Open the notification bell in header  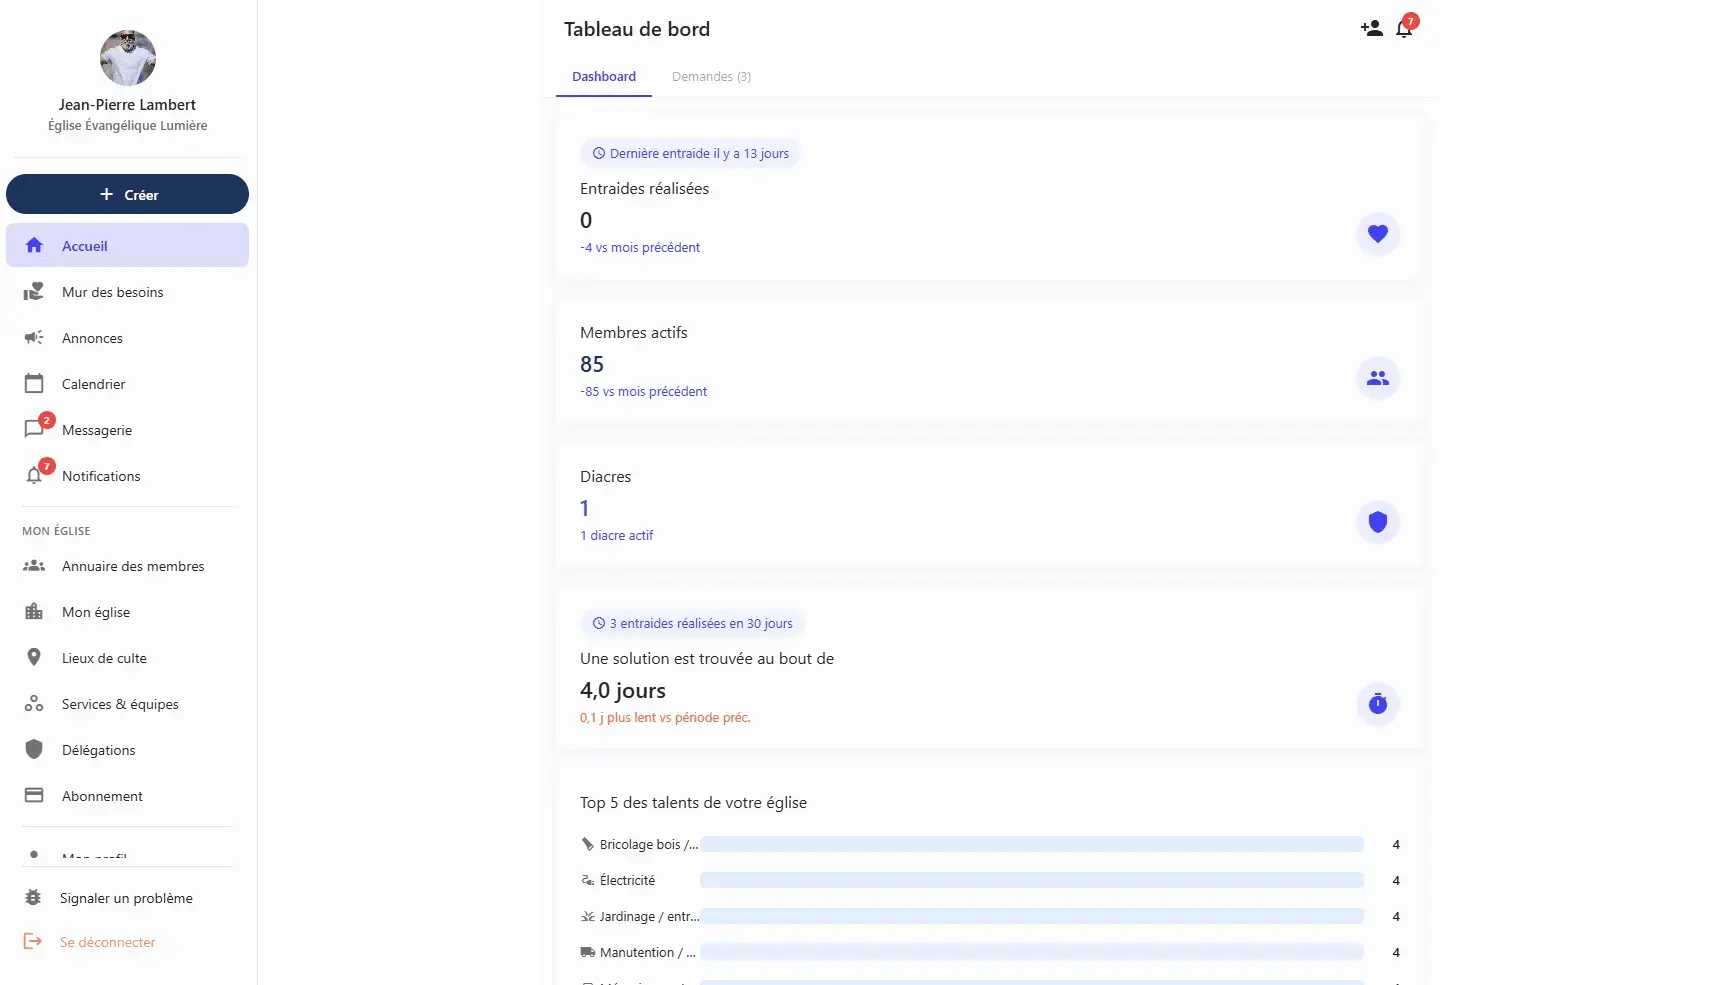[x=1404, y=29]
